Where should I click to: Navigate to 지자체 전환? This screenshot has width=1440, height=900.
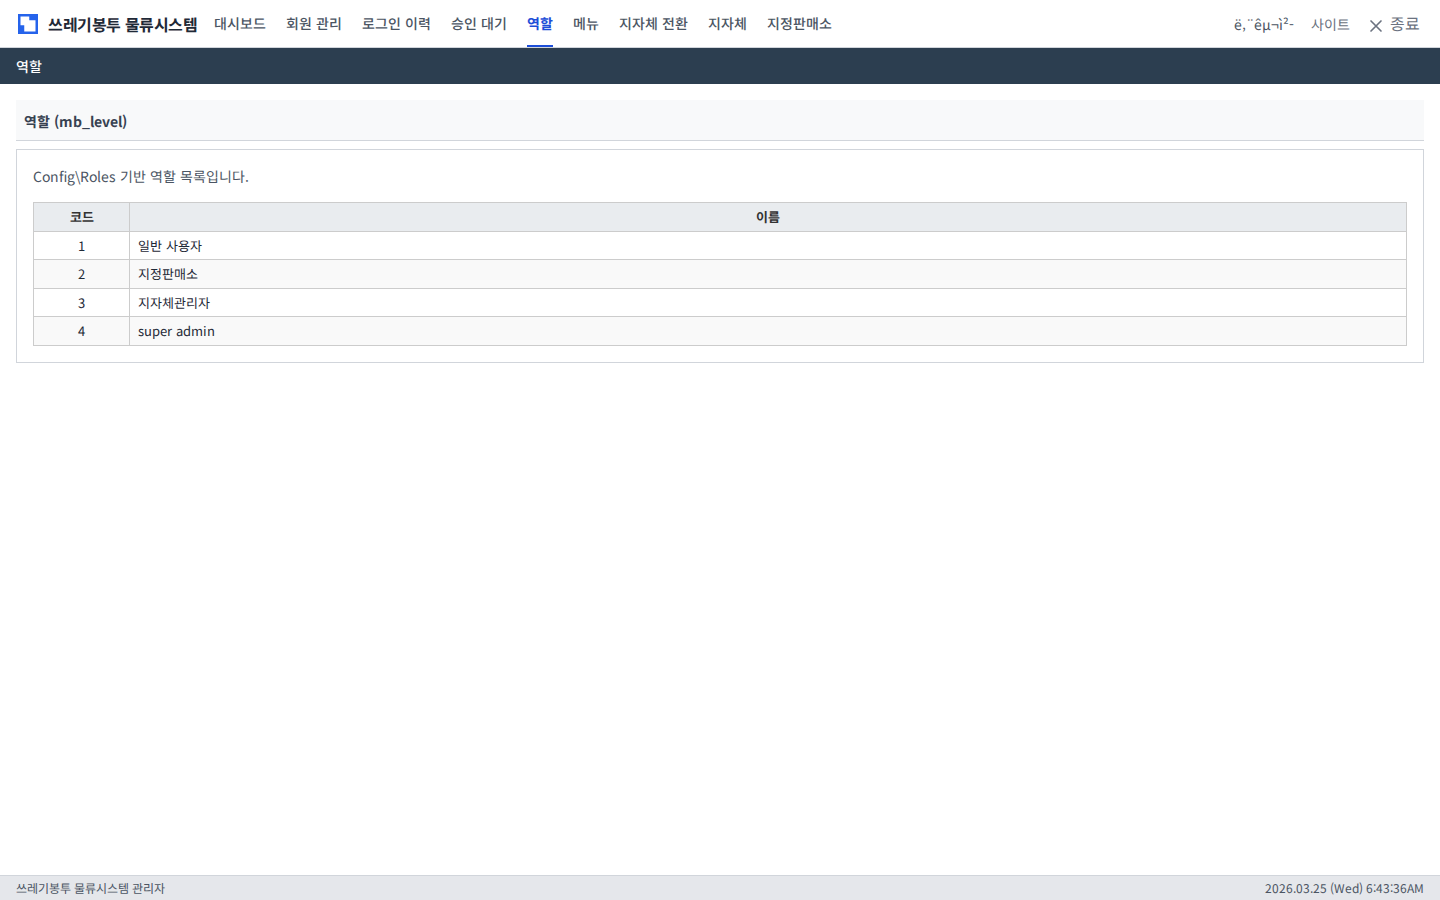click(653, 24)
